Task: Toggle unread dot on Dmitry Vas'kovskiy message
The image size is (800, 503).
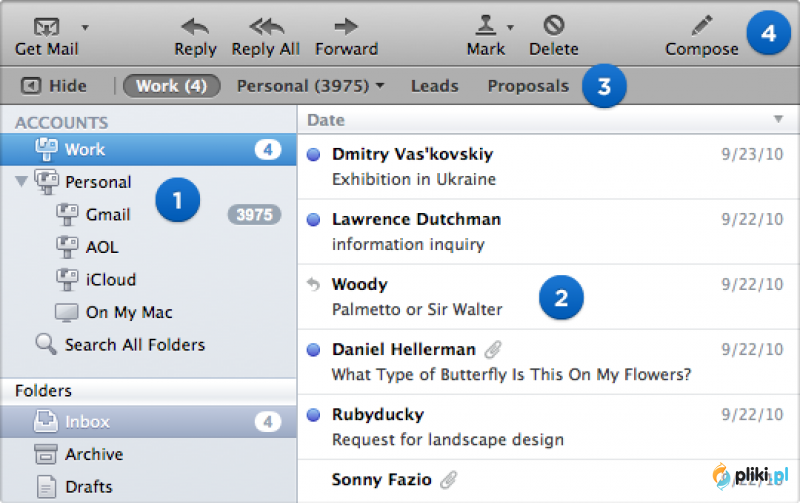Action: 313,154
